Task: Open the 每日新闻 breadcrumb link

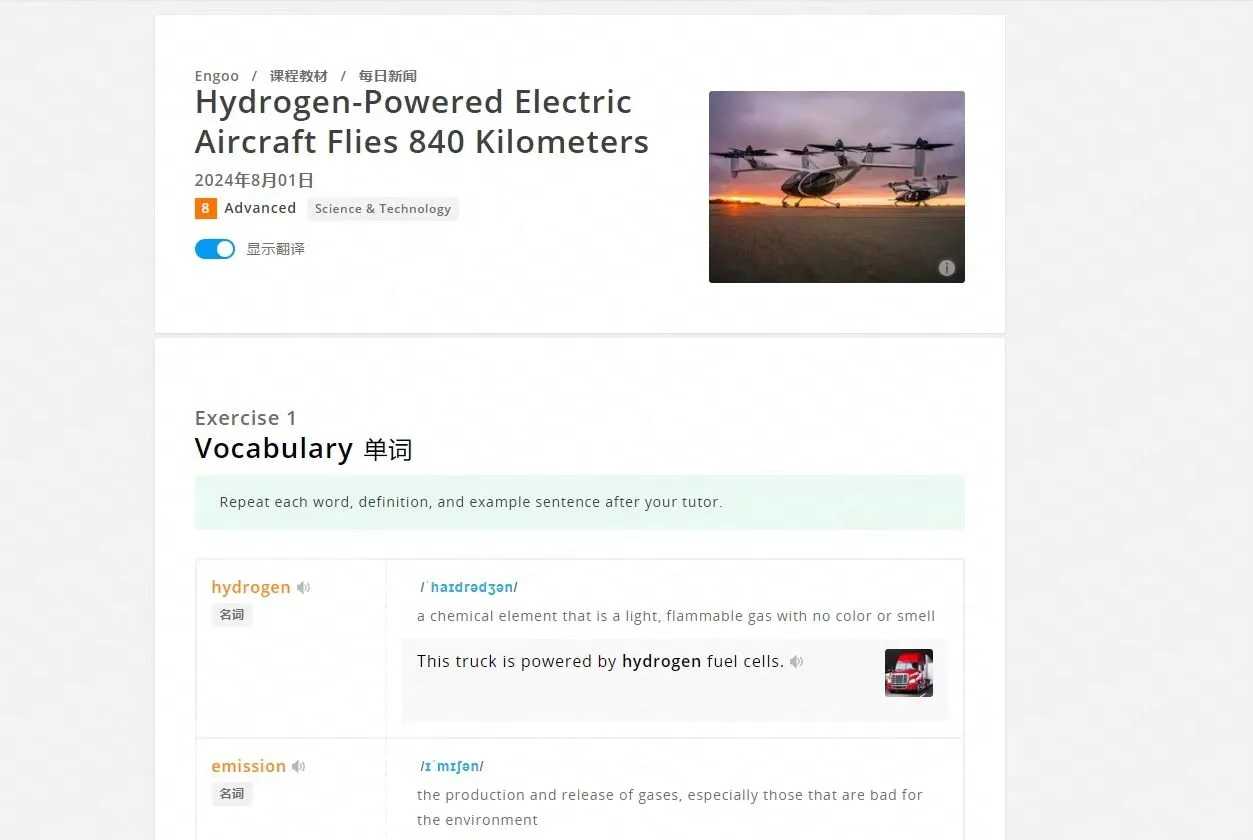Action: (388, 76)
